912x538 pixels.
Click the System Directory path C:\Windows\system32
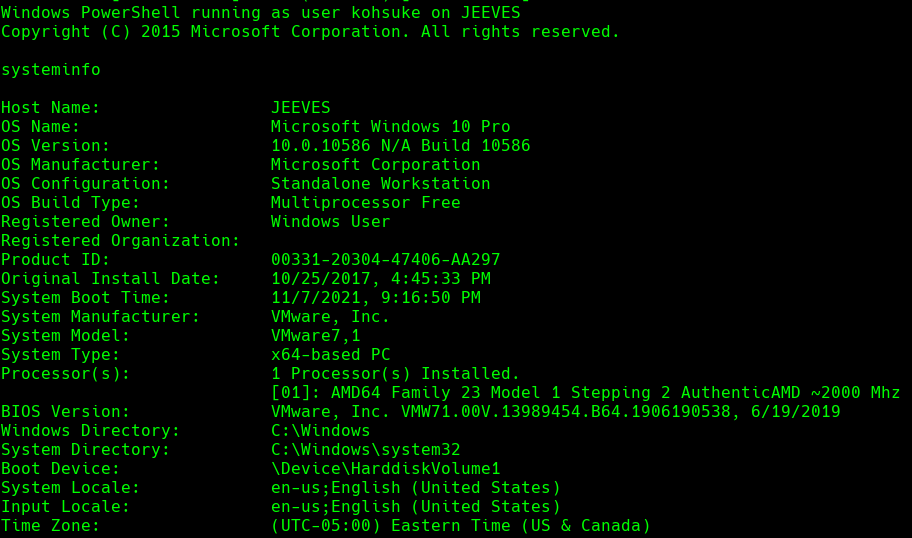point(365,450)
